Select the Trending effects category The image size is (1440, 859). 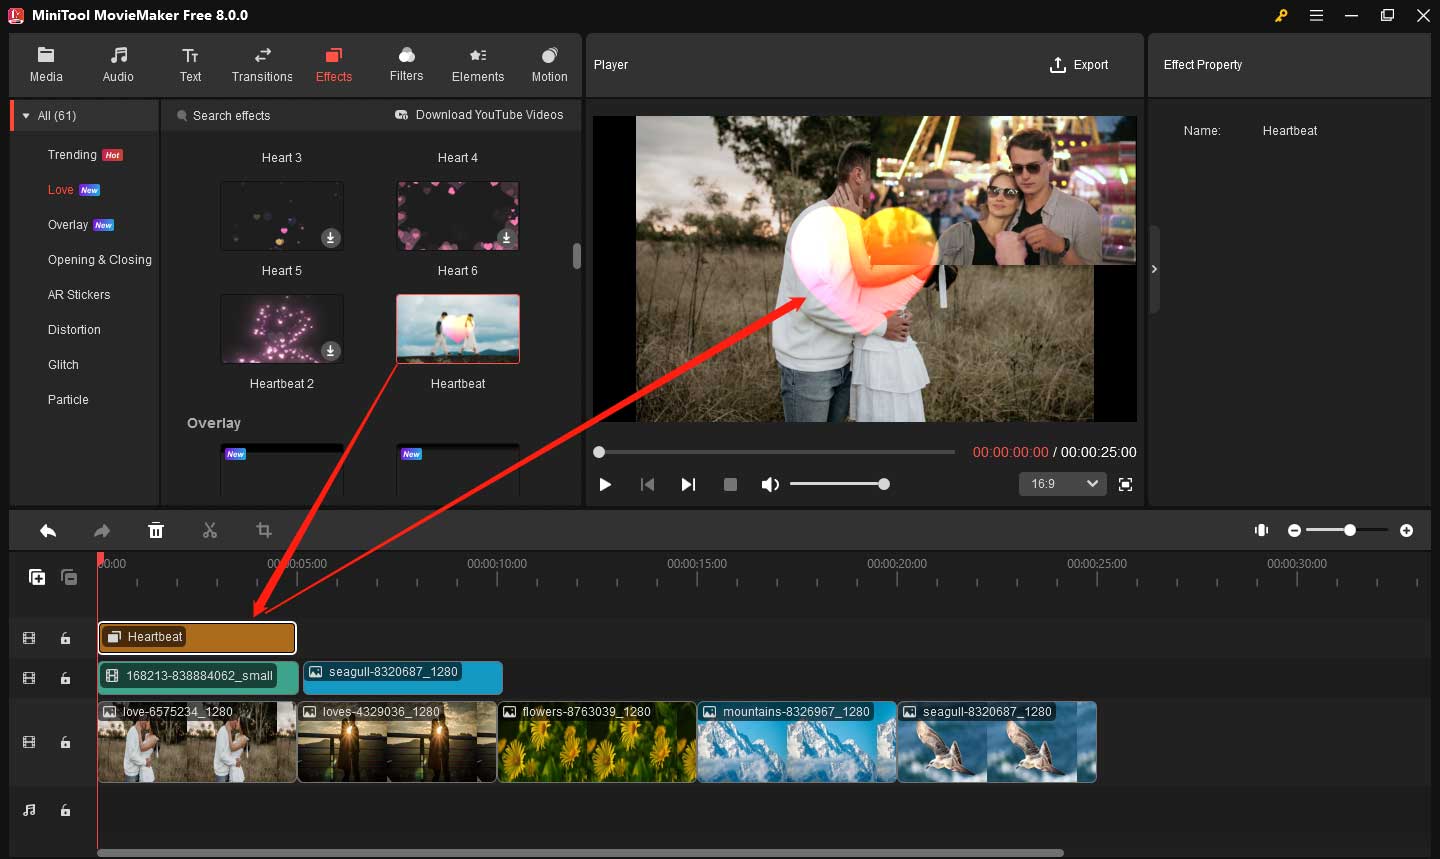tap(85, 155)
